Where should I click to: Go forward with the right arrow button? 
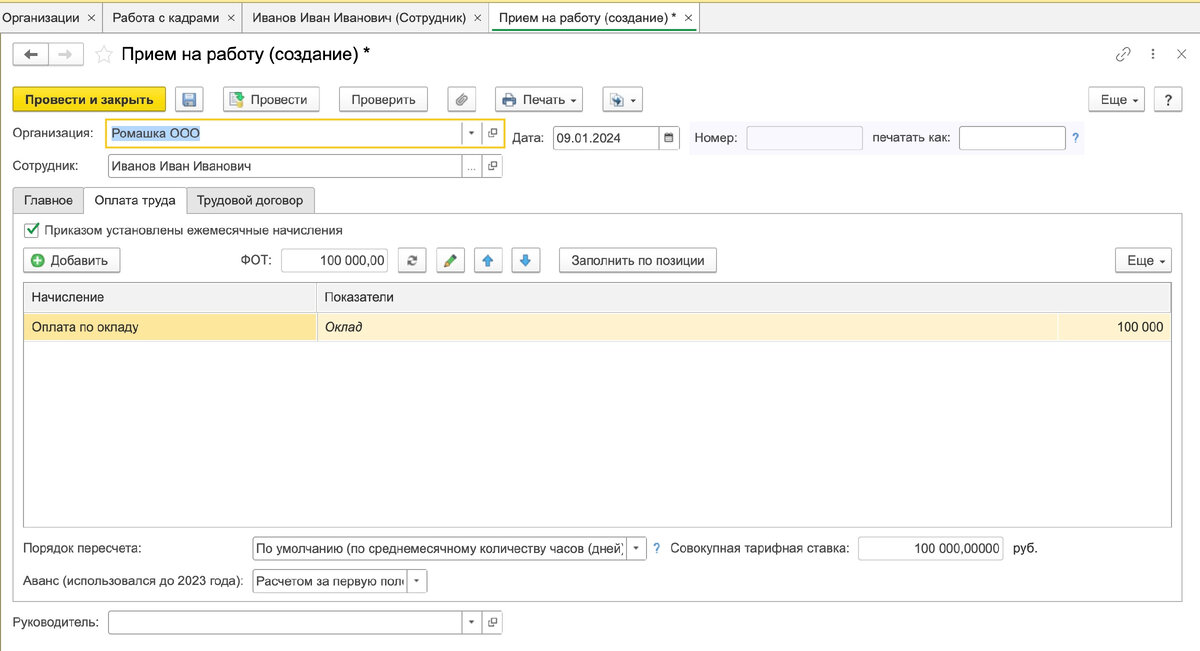point(64,55)
